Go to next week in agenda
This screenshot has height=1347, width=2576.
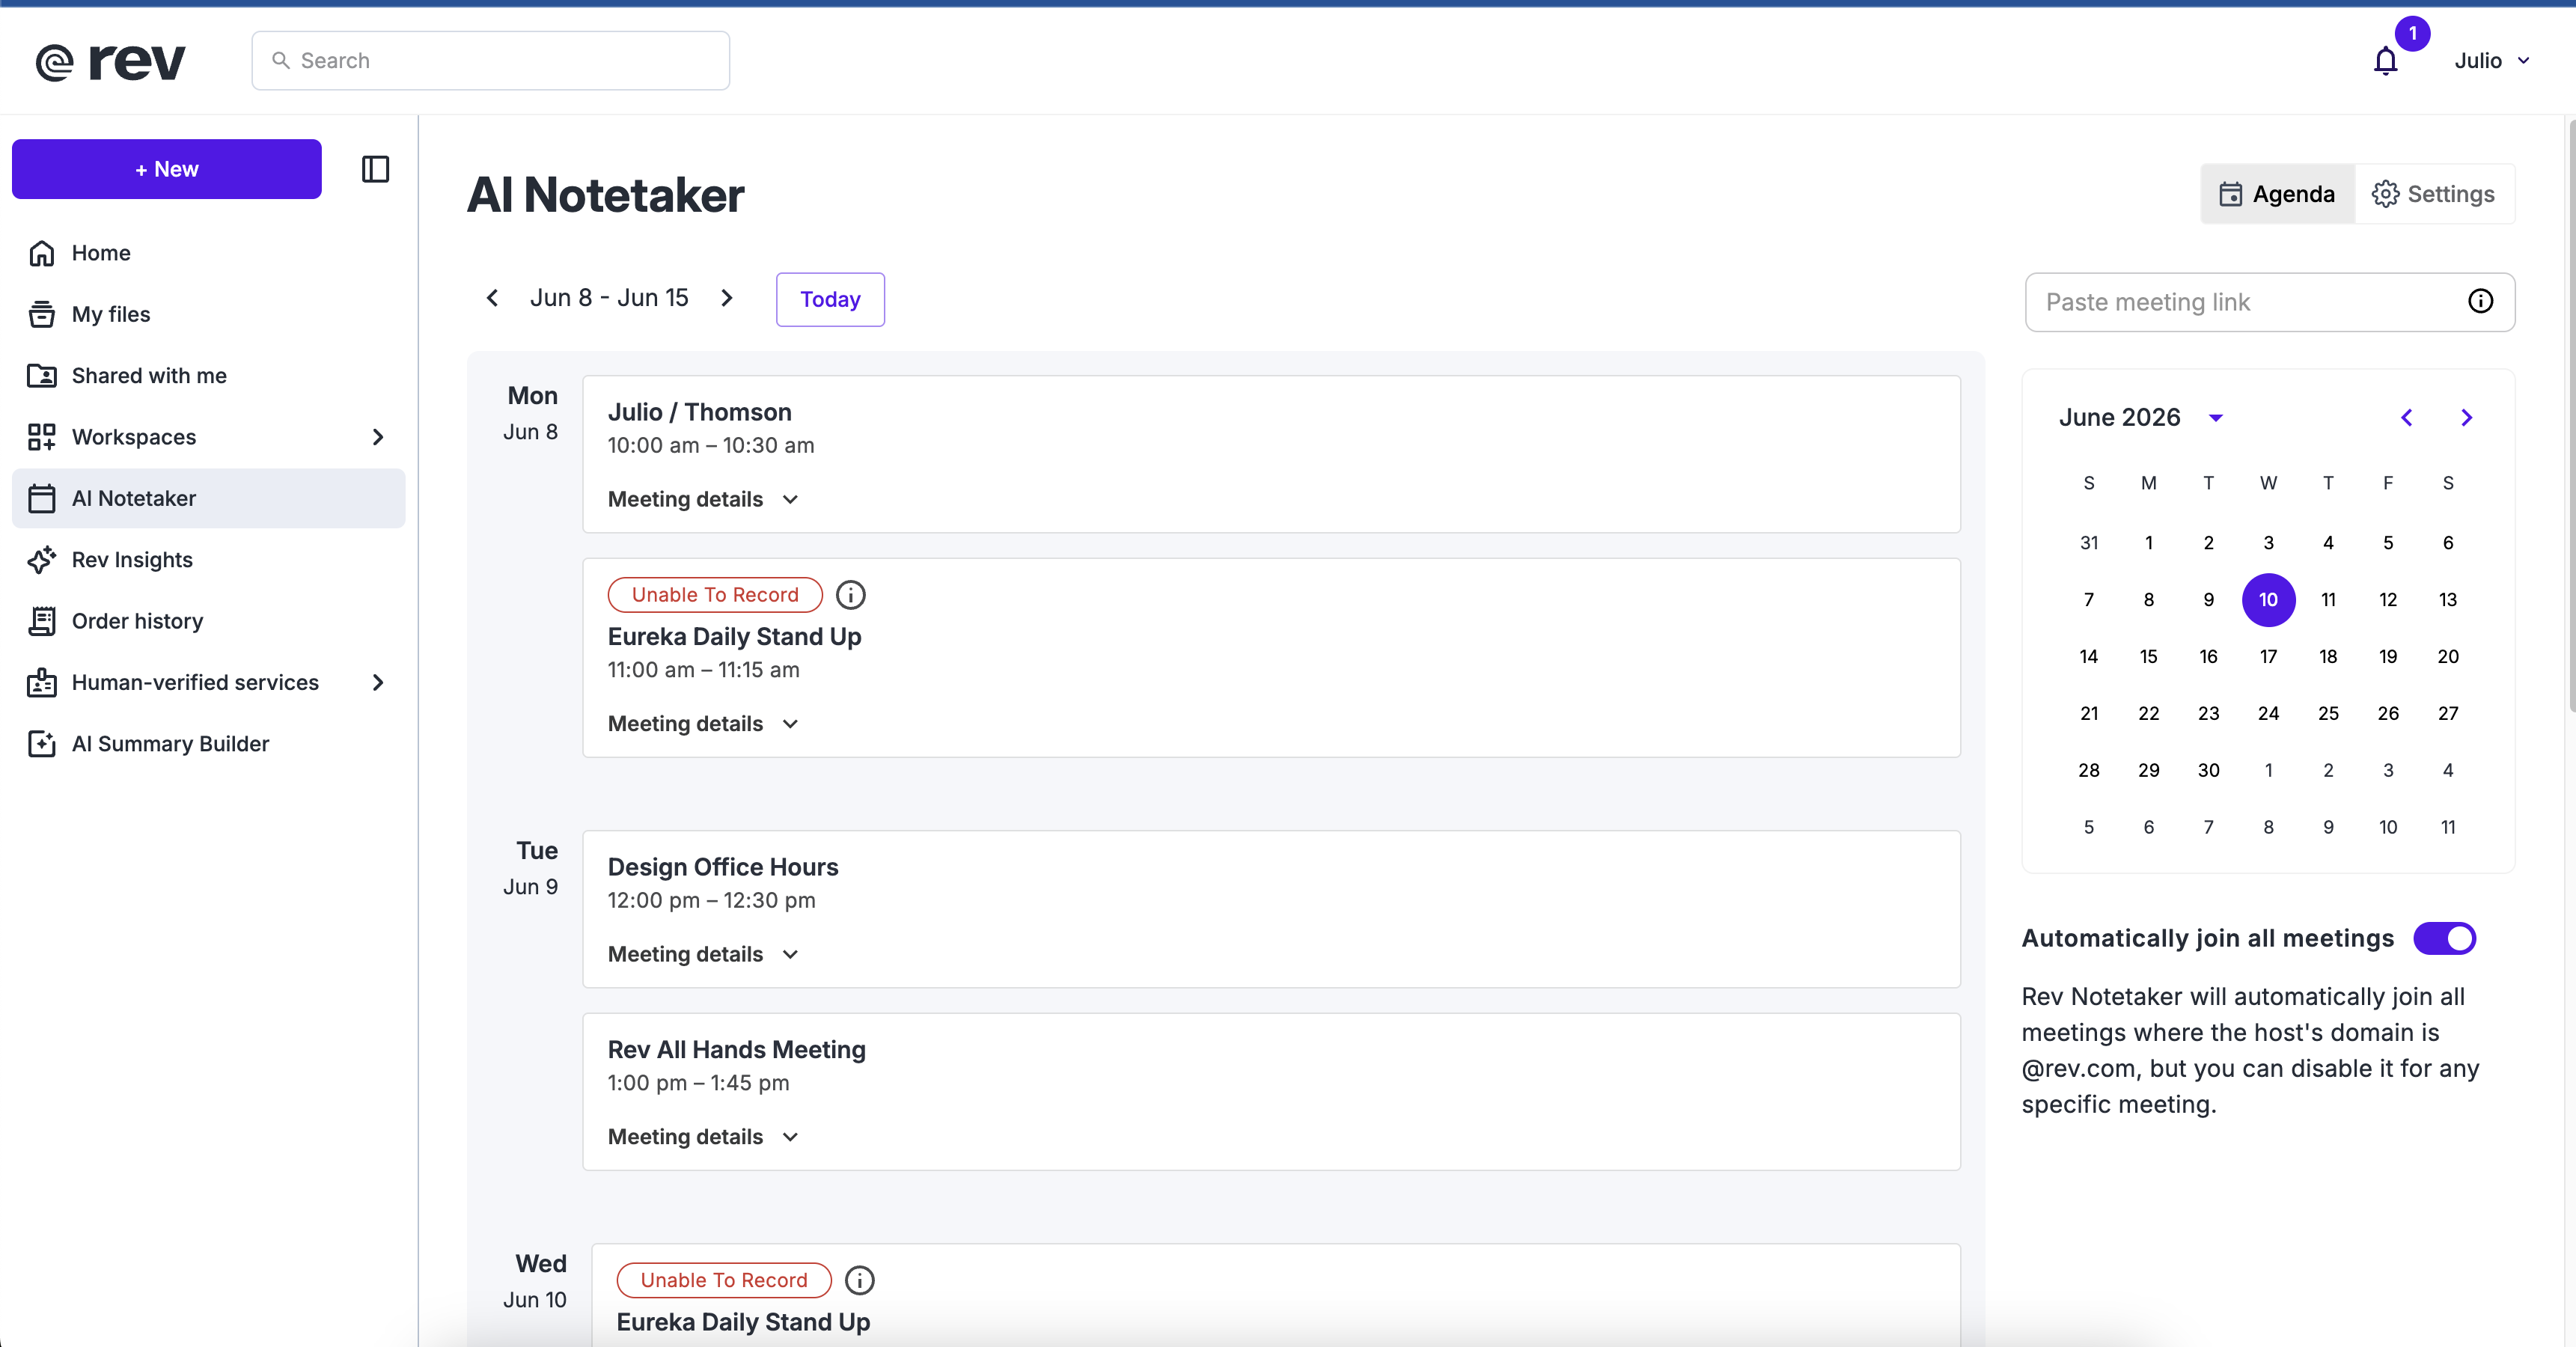click(x=727, y=298)
